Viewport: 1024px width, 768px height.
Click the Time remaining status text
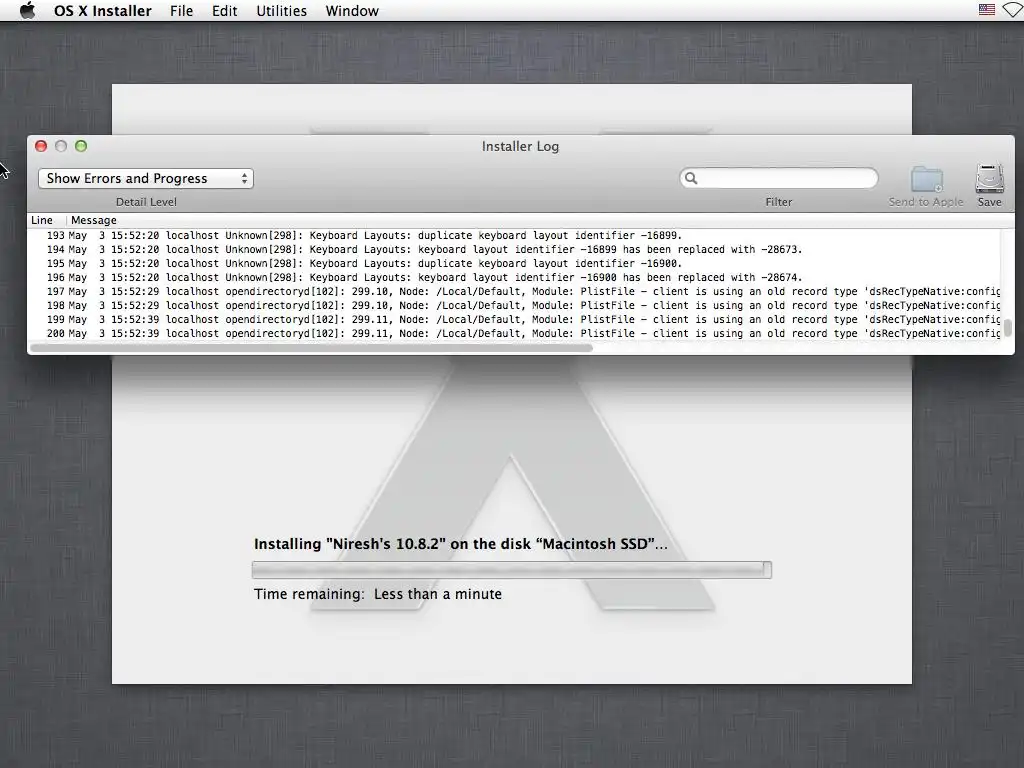tap(377, 594)
